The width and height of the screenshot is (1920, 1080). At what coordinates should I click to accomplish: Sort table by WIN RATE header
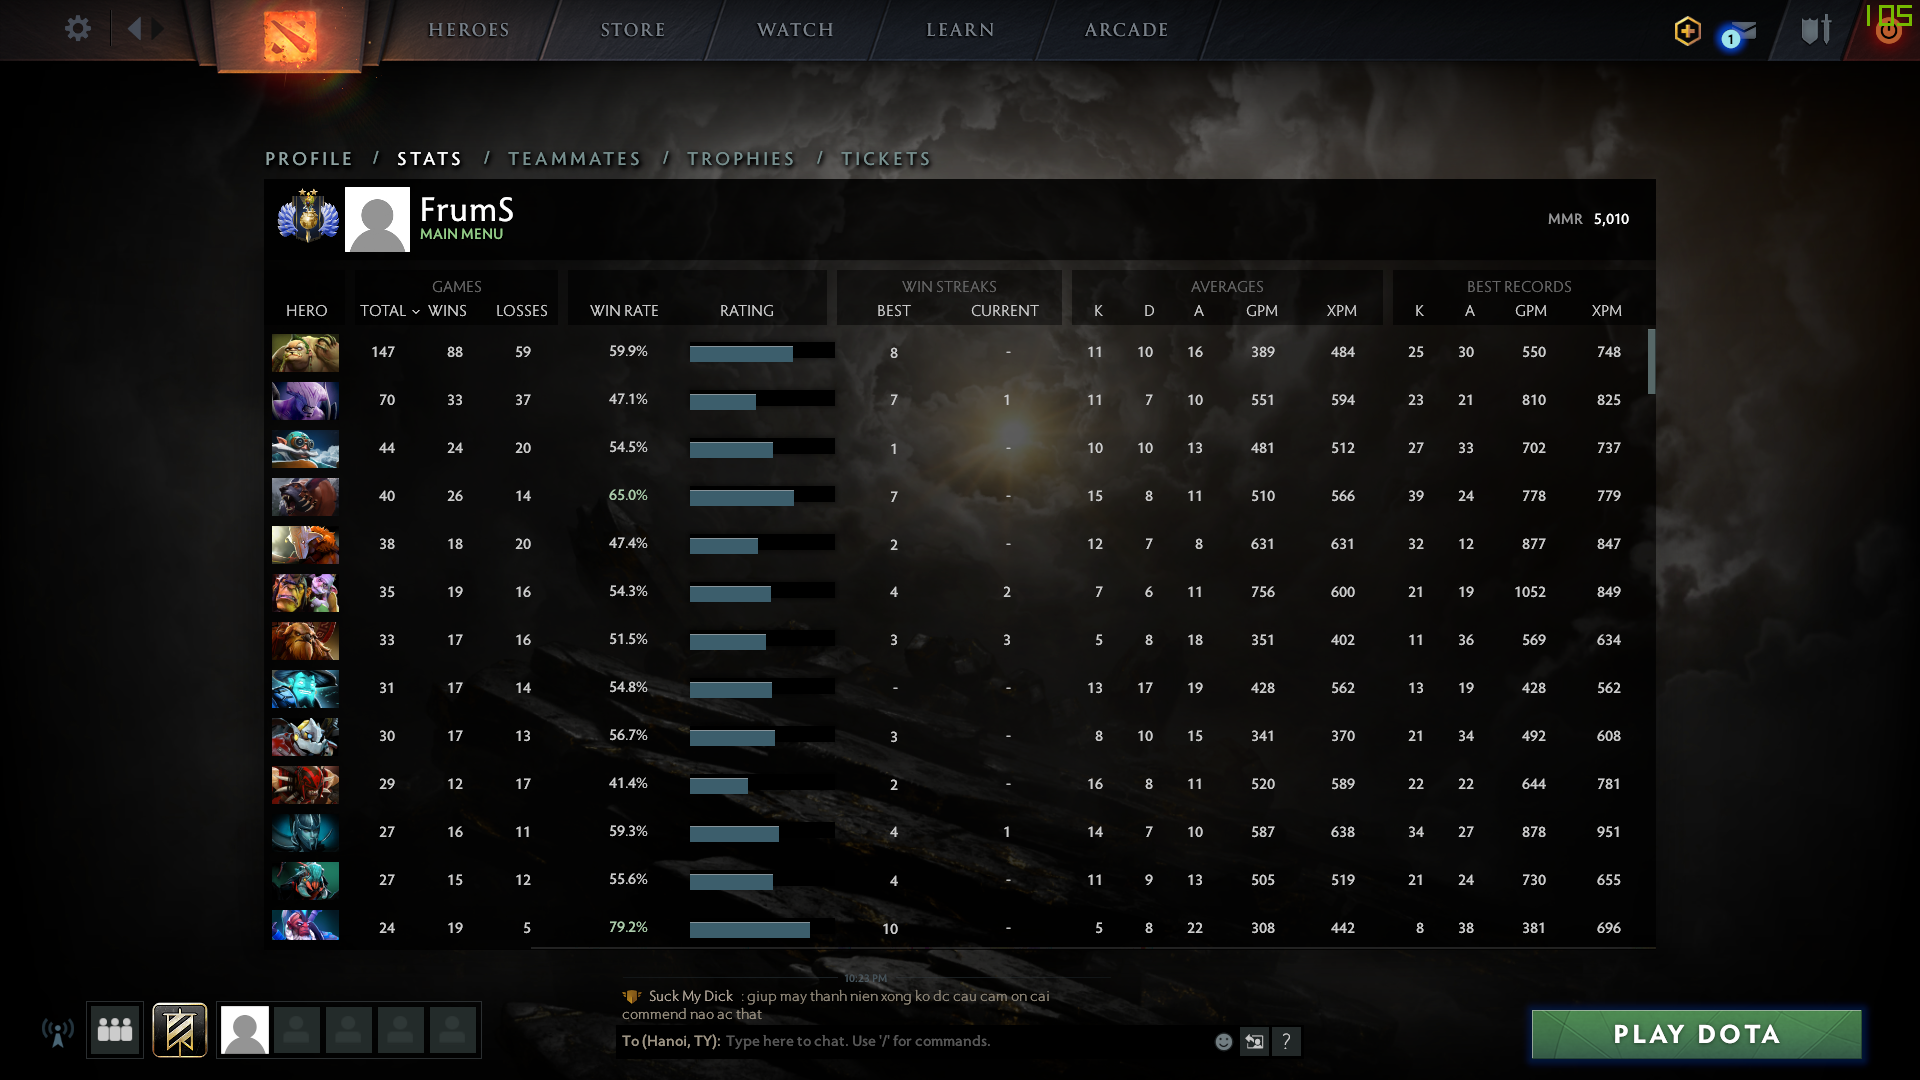click(x=624, y=311)
